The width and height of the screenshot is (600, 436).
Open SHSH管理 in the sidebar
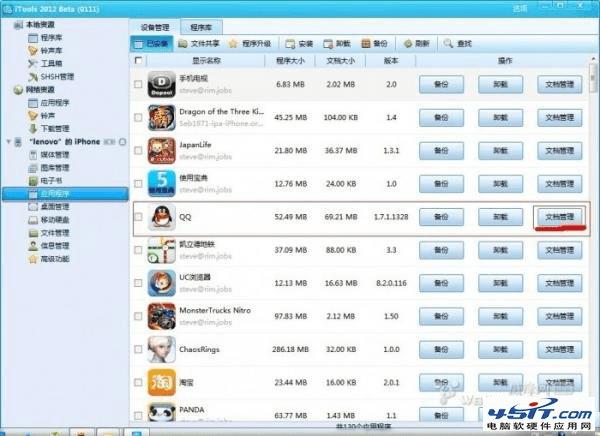click(51, 77)
